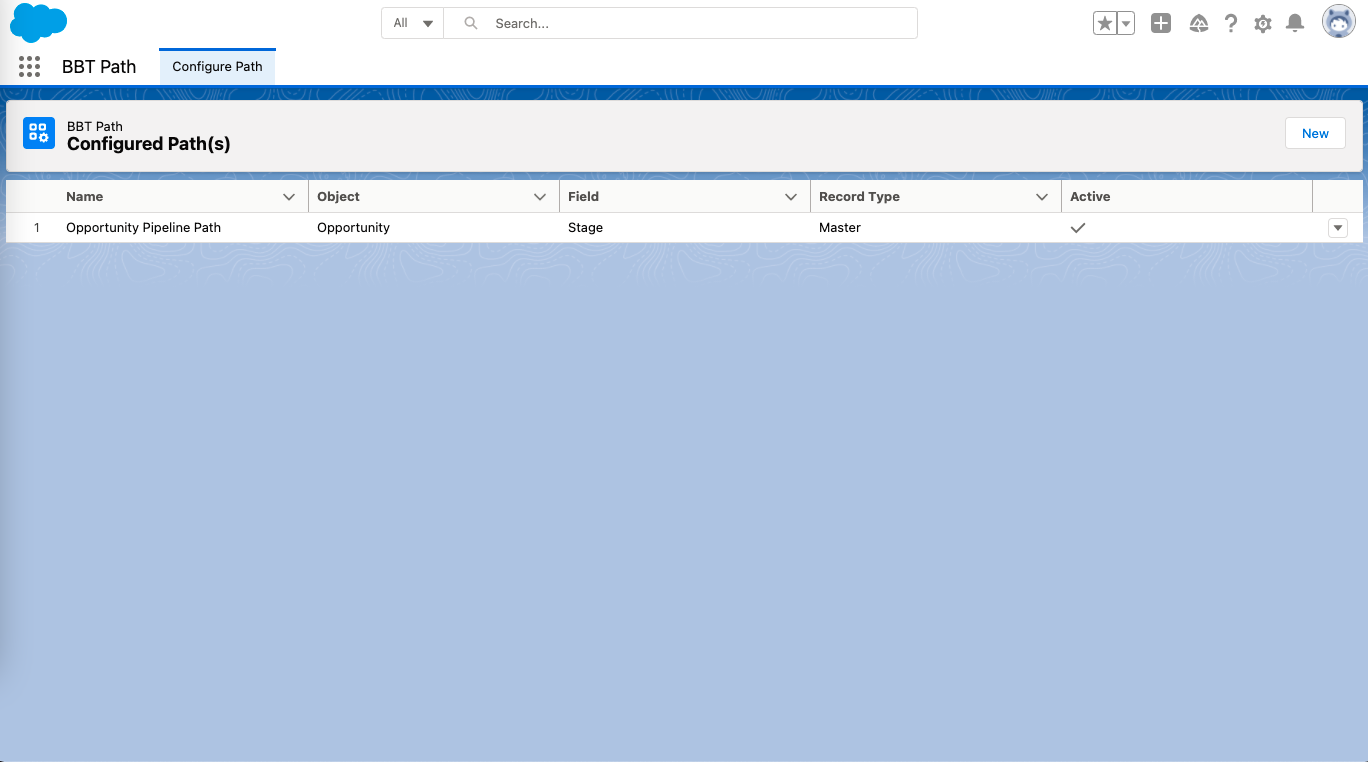Open the user profile avatar
1368x762 pixels.
[1338, 22]
